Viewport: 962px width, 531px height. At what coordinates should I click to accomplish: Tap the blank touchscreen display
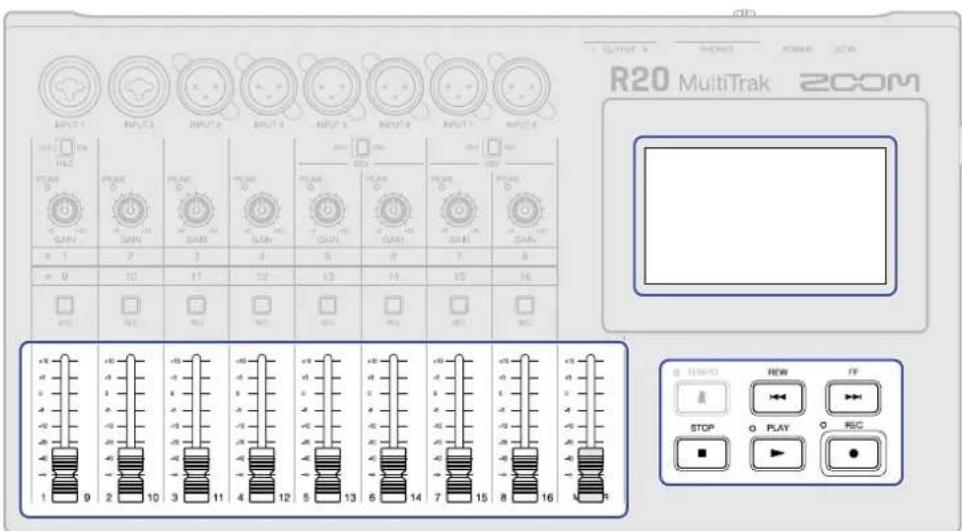coord(765,216)
